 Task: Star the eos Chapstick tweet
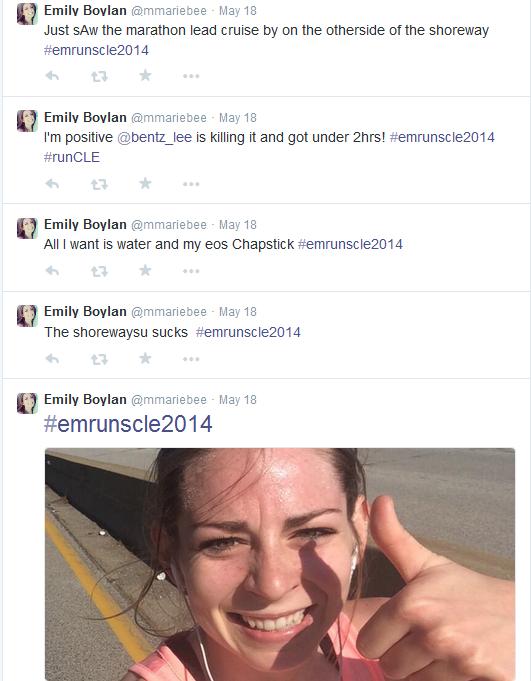tap(145, 271)
